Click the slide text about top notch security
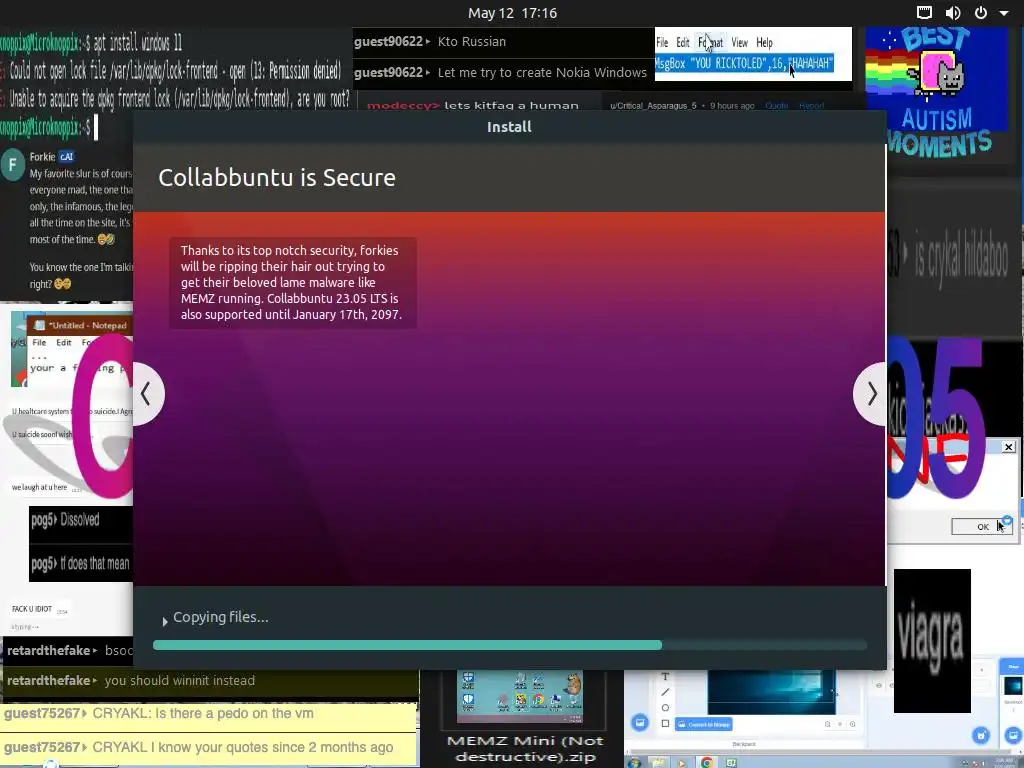Viewport: 1024px width, 768px height. tap(291, 282)
